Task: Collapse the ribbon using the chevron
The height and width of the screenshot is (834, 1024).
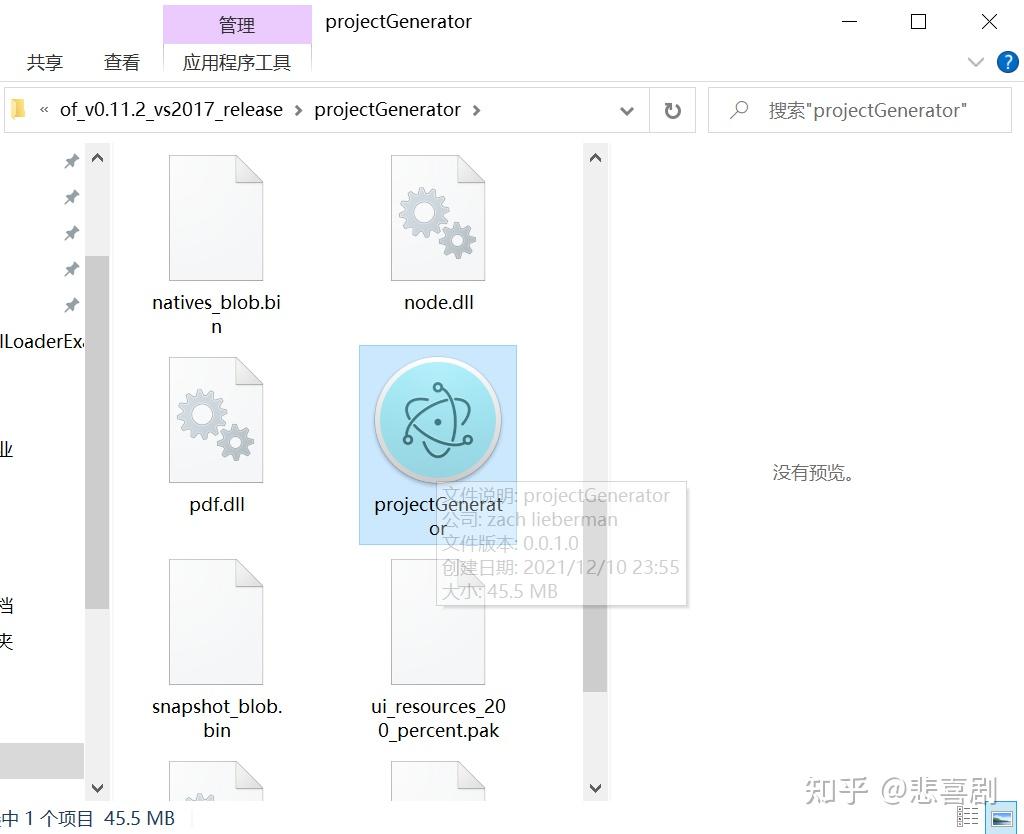Action: coord(975,61)
